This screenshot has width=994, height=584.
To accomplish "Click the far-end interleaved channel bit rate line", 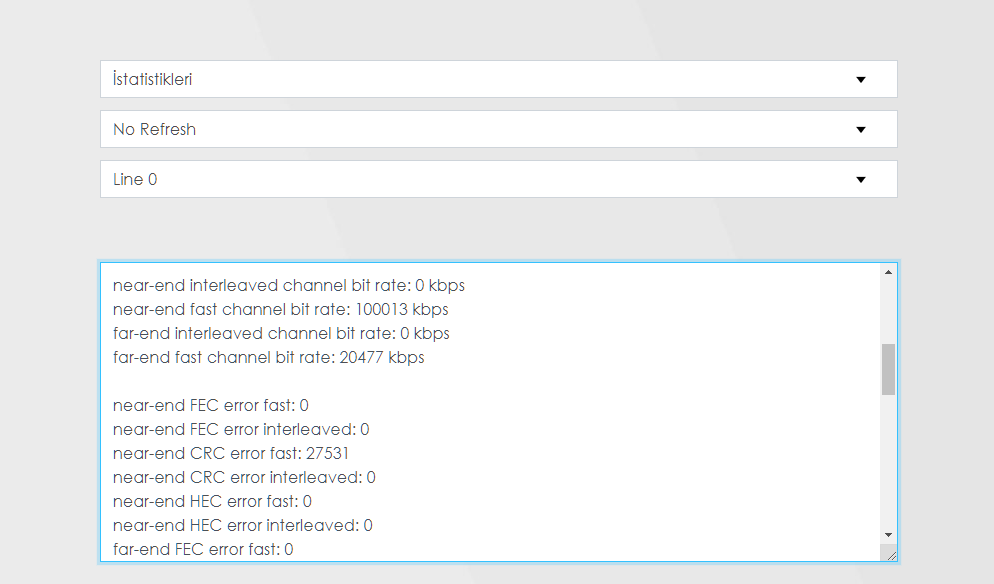I will [281, 334].
